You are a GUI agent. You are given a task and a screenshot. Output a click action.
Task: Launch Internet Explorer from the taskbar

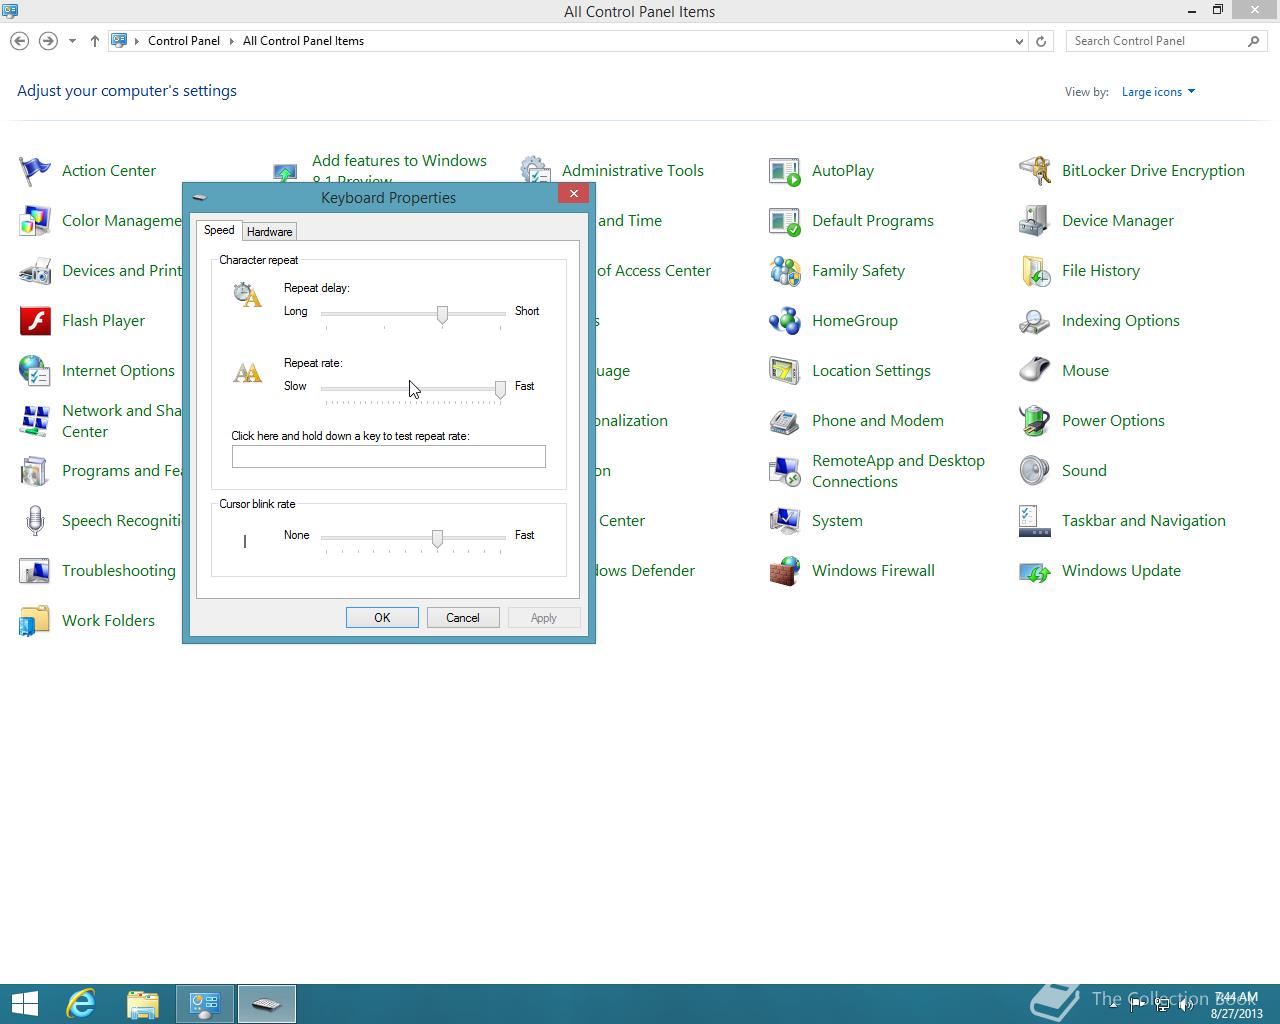point(81,1004)
